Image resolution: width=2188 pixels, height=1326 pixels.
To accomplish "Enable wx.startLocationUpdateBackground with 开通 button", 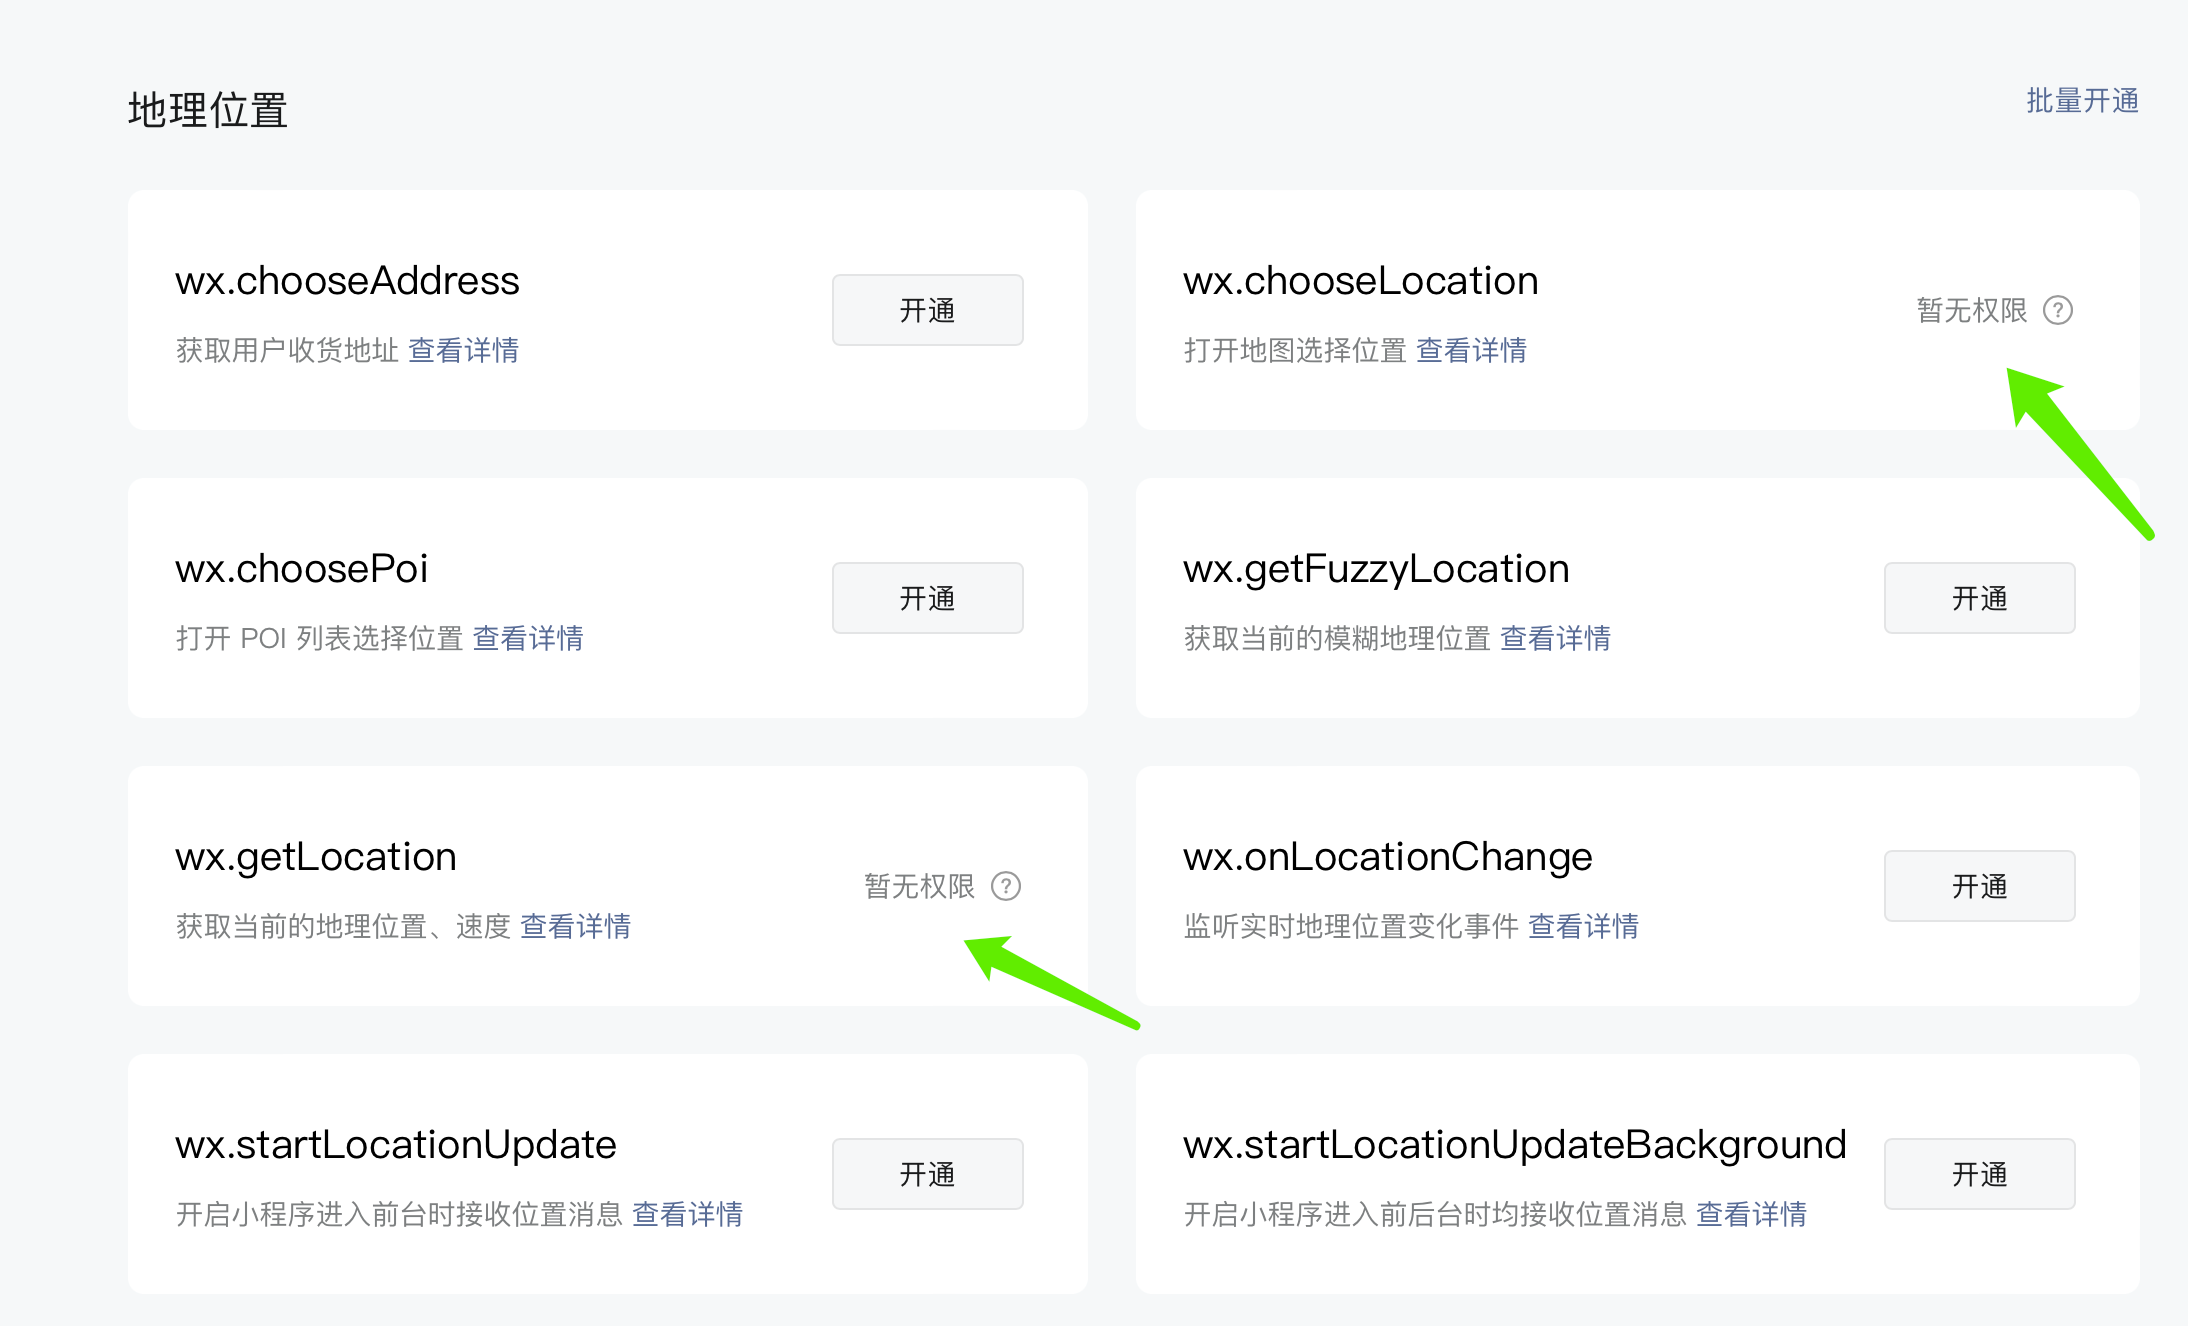I will point(1979,1174).
